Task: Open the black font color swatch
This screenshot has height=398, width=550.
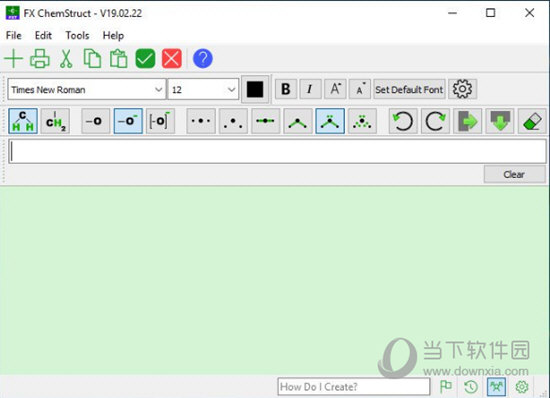Action: (255, 89)
